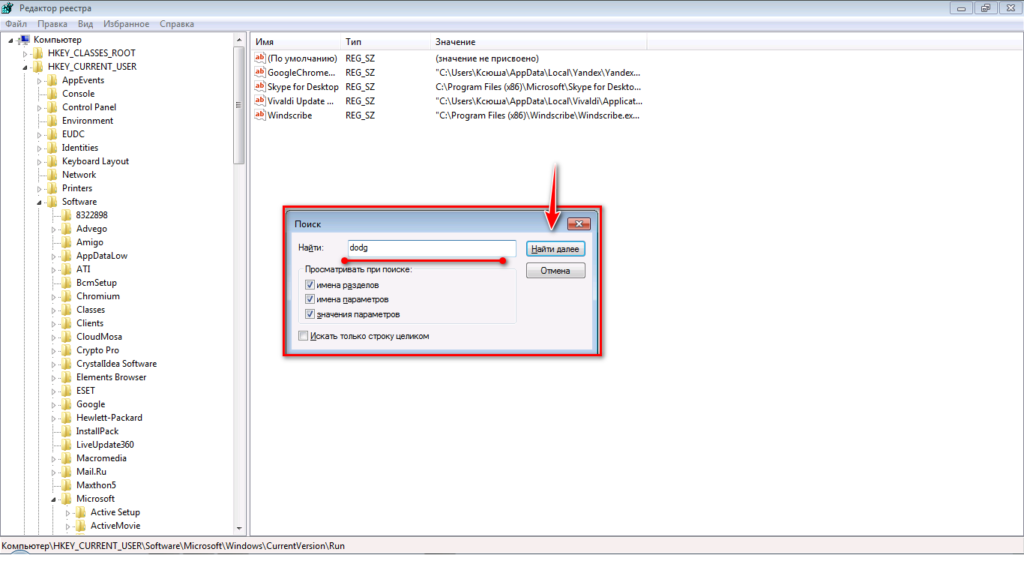Click the Chromium folder icon in tree

point(67,296)
